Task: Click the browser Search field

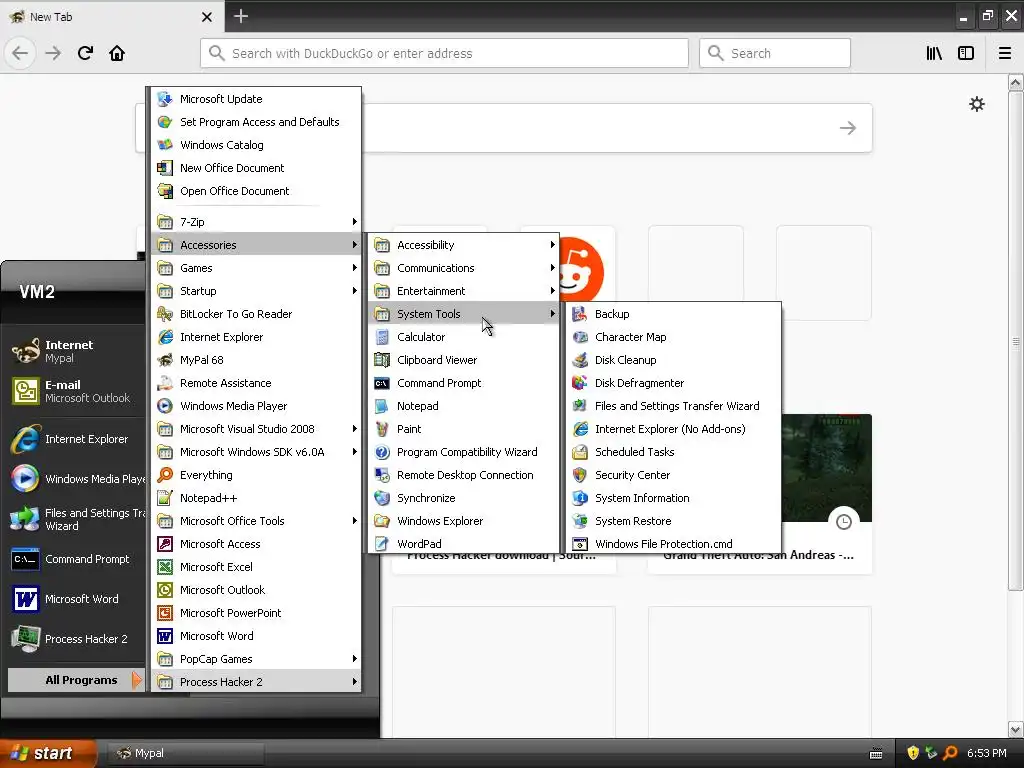Action: 775,53
